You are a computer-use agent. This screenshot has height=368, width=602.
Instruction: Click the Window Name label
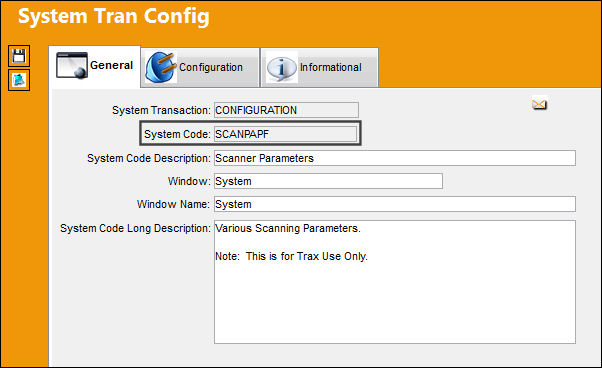point(173,205)
